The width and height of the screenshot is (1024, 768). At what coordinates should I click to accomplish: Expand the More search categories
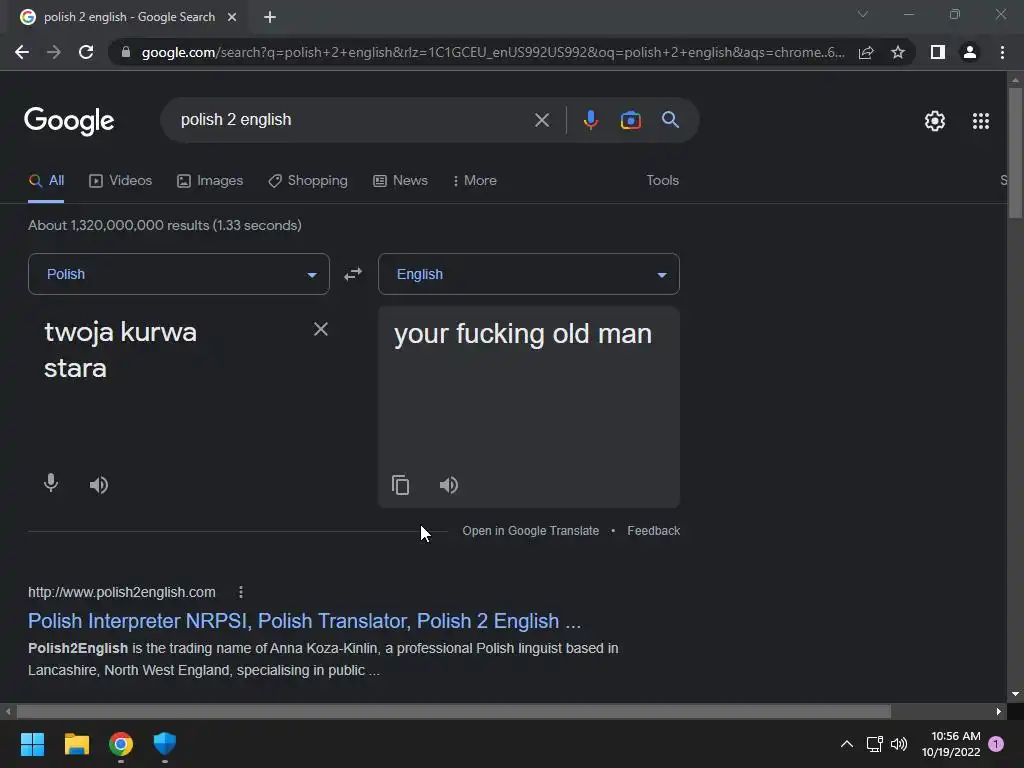(x=475, y=181)
